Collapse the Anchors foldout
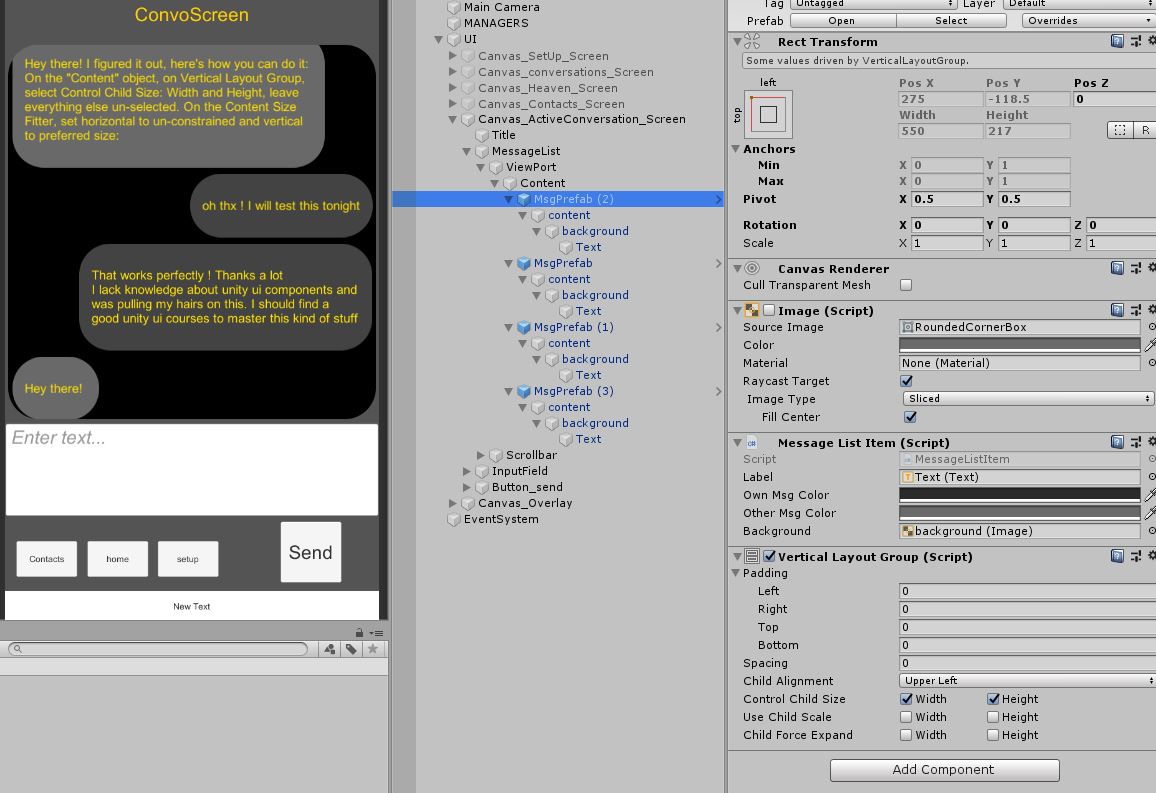 point(735,149)
